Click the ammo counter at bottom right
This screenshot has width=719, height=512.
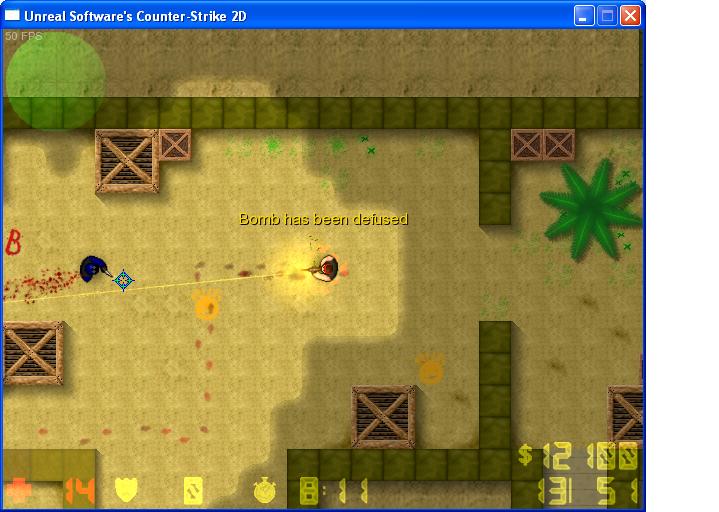[x=588, y=491]
